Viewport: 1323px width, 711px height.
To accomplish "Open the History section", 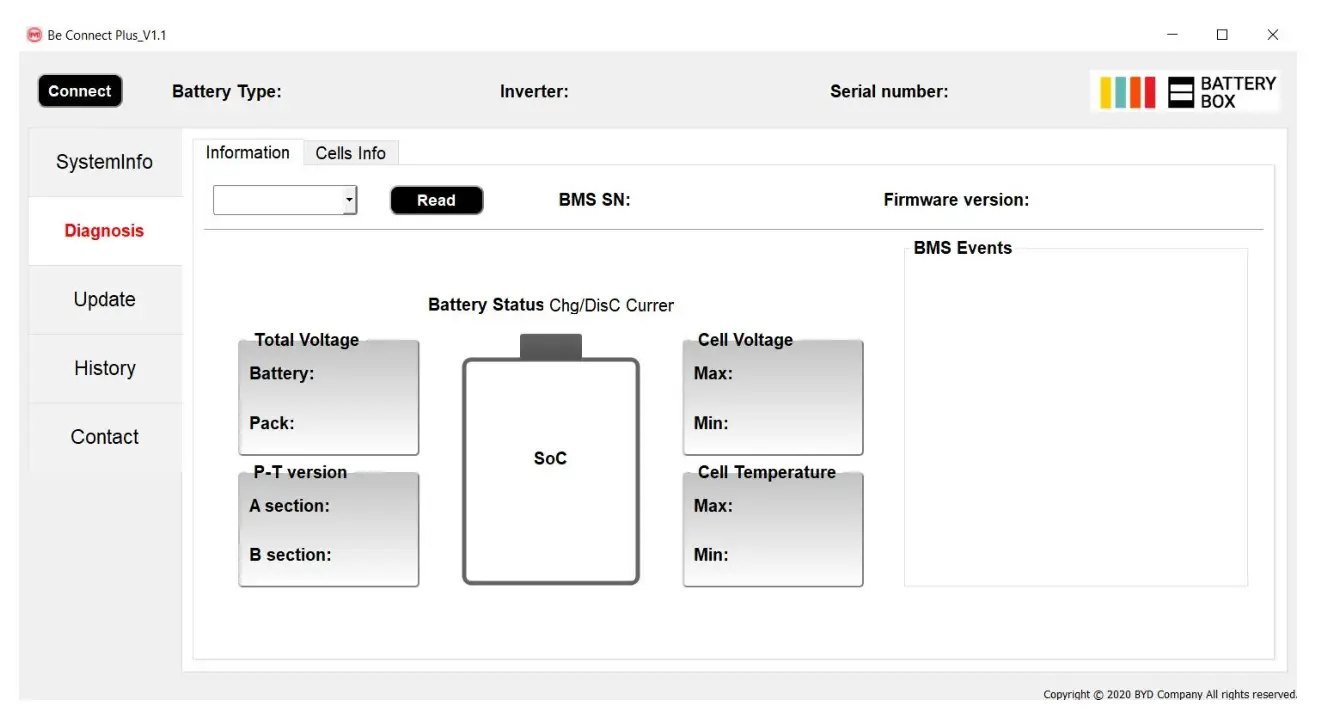I will click(104, 368).
